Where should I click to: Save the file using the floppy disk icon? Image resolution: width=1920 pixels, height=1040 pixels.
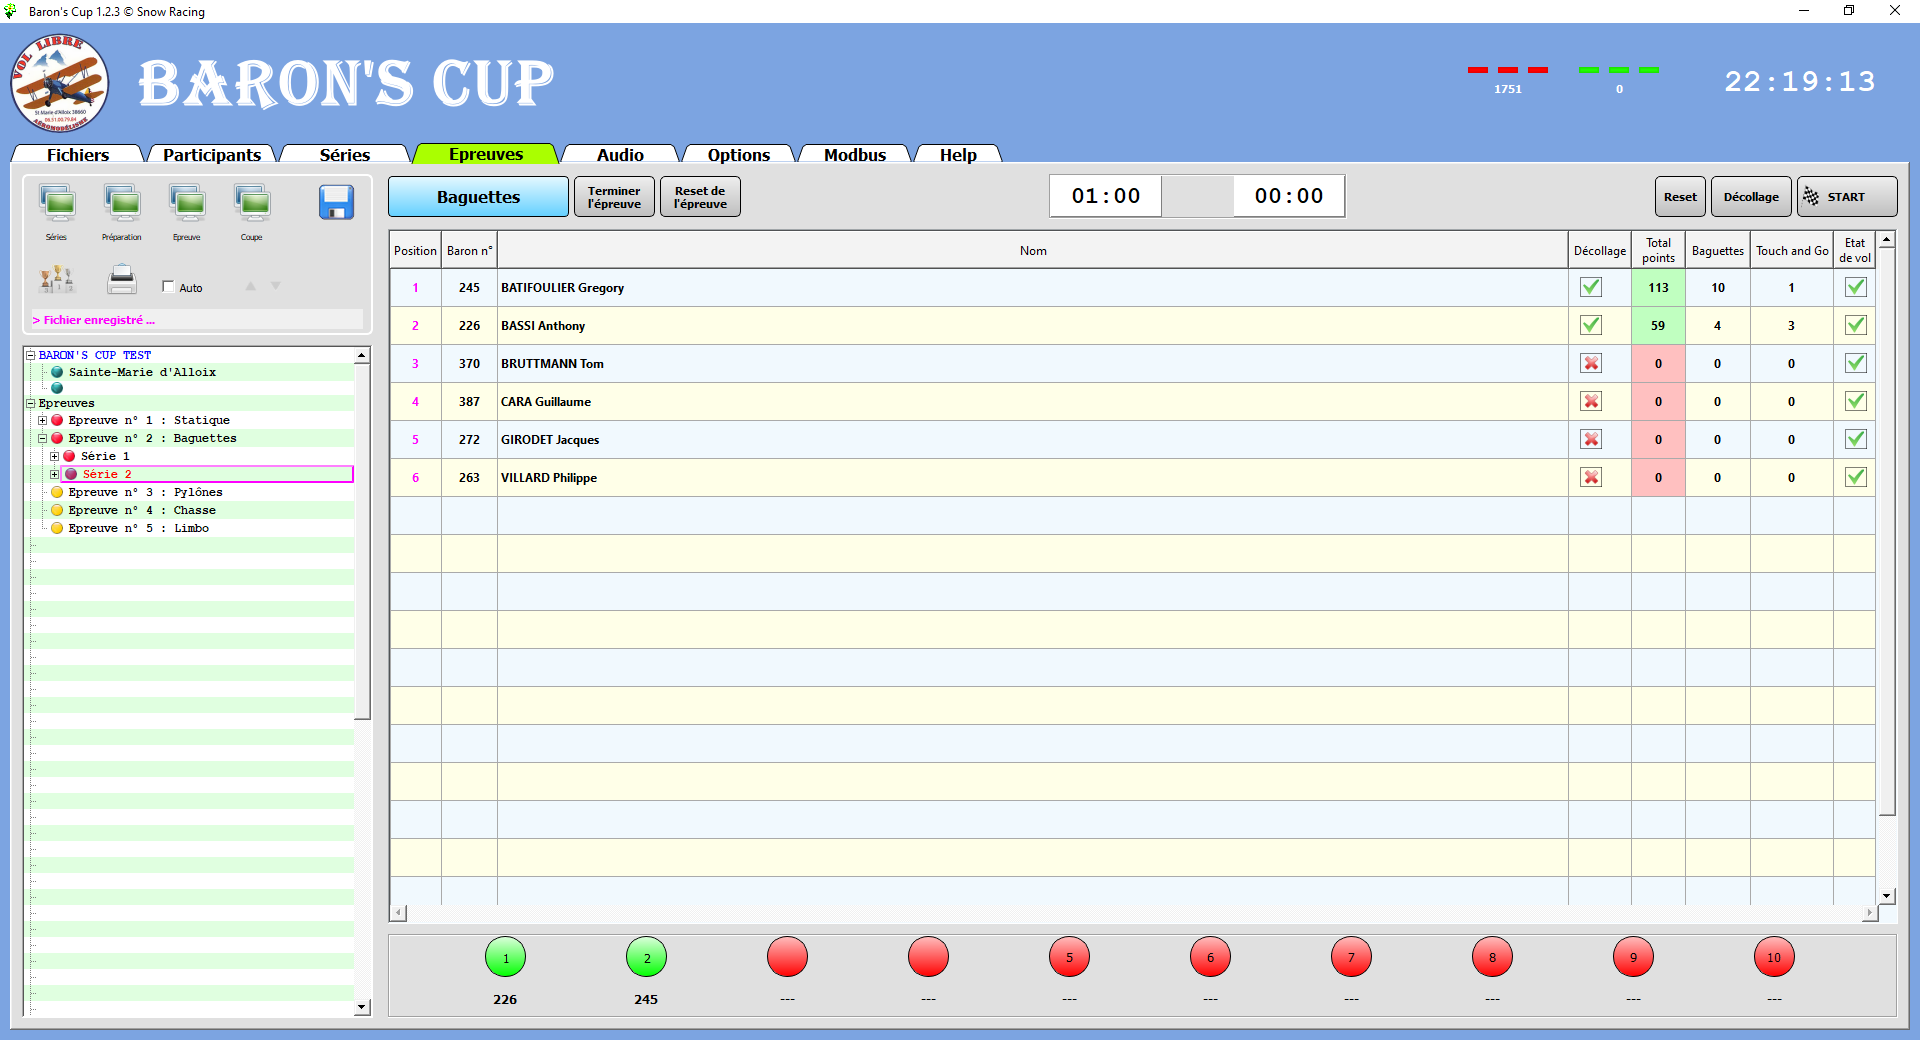pyautogui.click(x=336, y=202)
